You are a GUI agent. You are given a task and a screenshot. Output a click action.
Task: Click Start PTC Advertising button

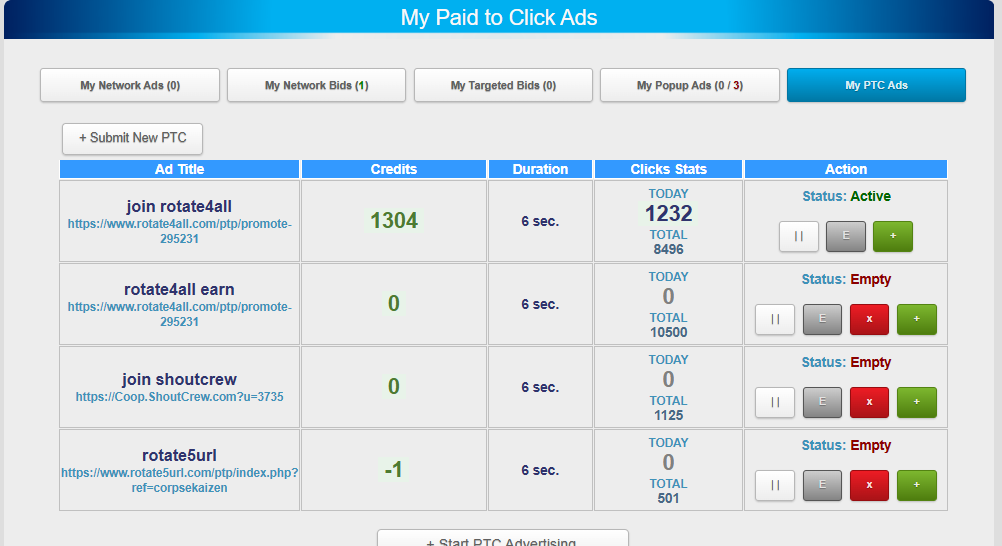tap(503, 539)
